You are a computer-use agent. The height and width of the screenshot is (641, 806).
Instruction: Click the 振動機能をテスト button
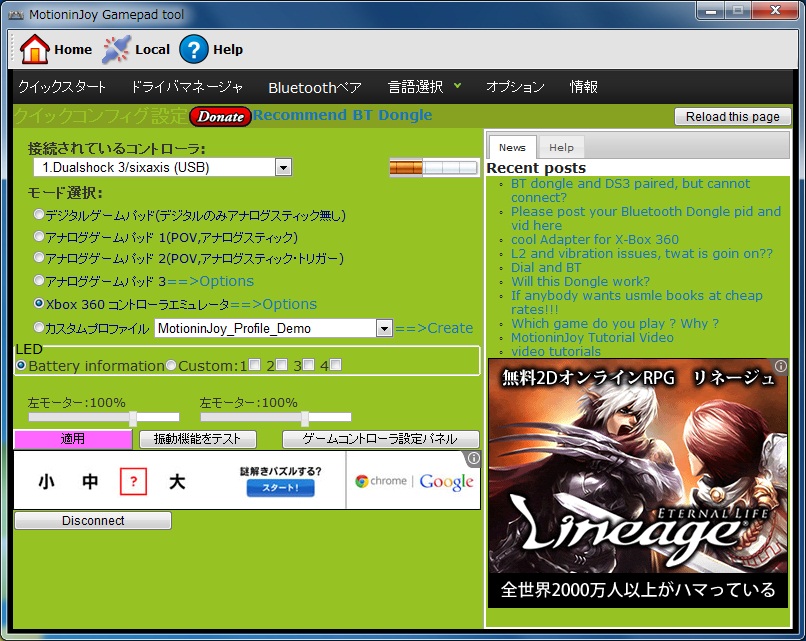click(197, 439)
